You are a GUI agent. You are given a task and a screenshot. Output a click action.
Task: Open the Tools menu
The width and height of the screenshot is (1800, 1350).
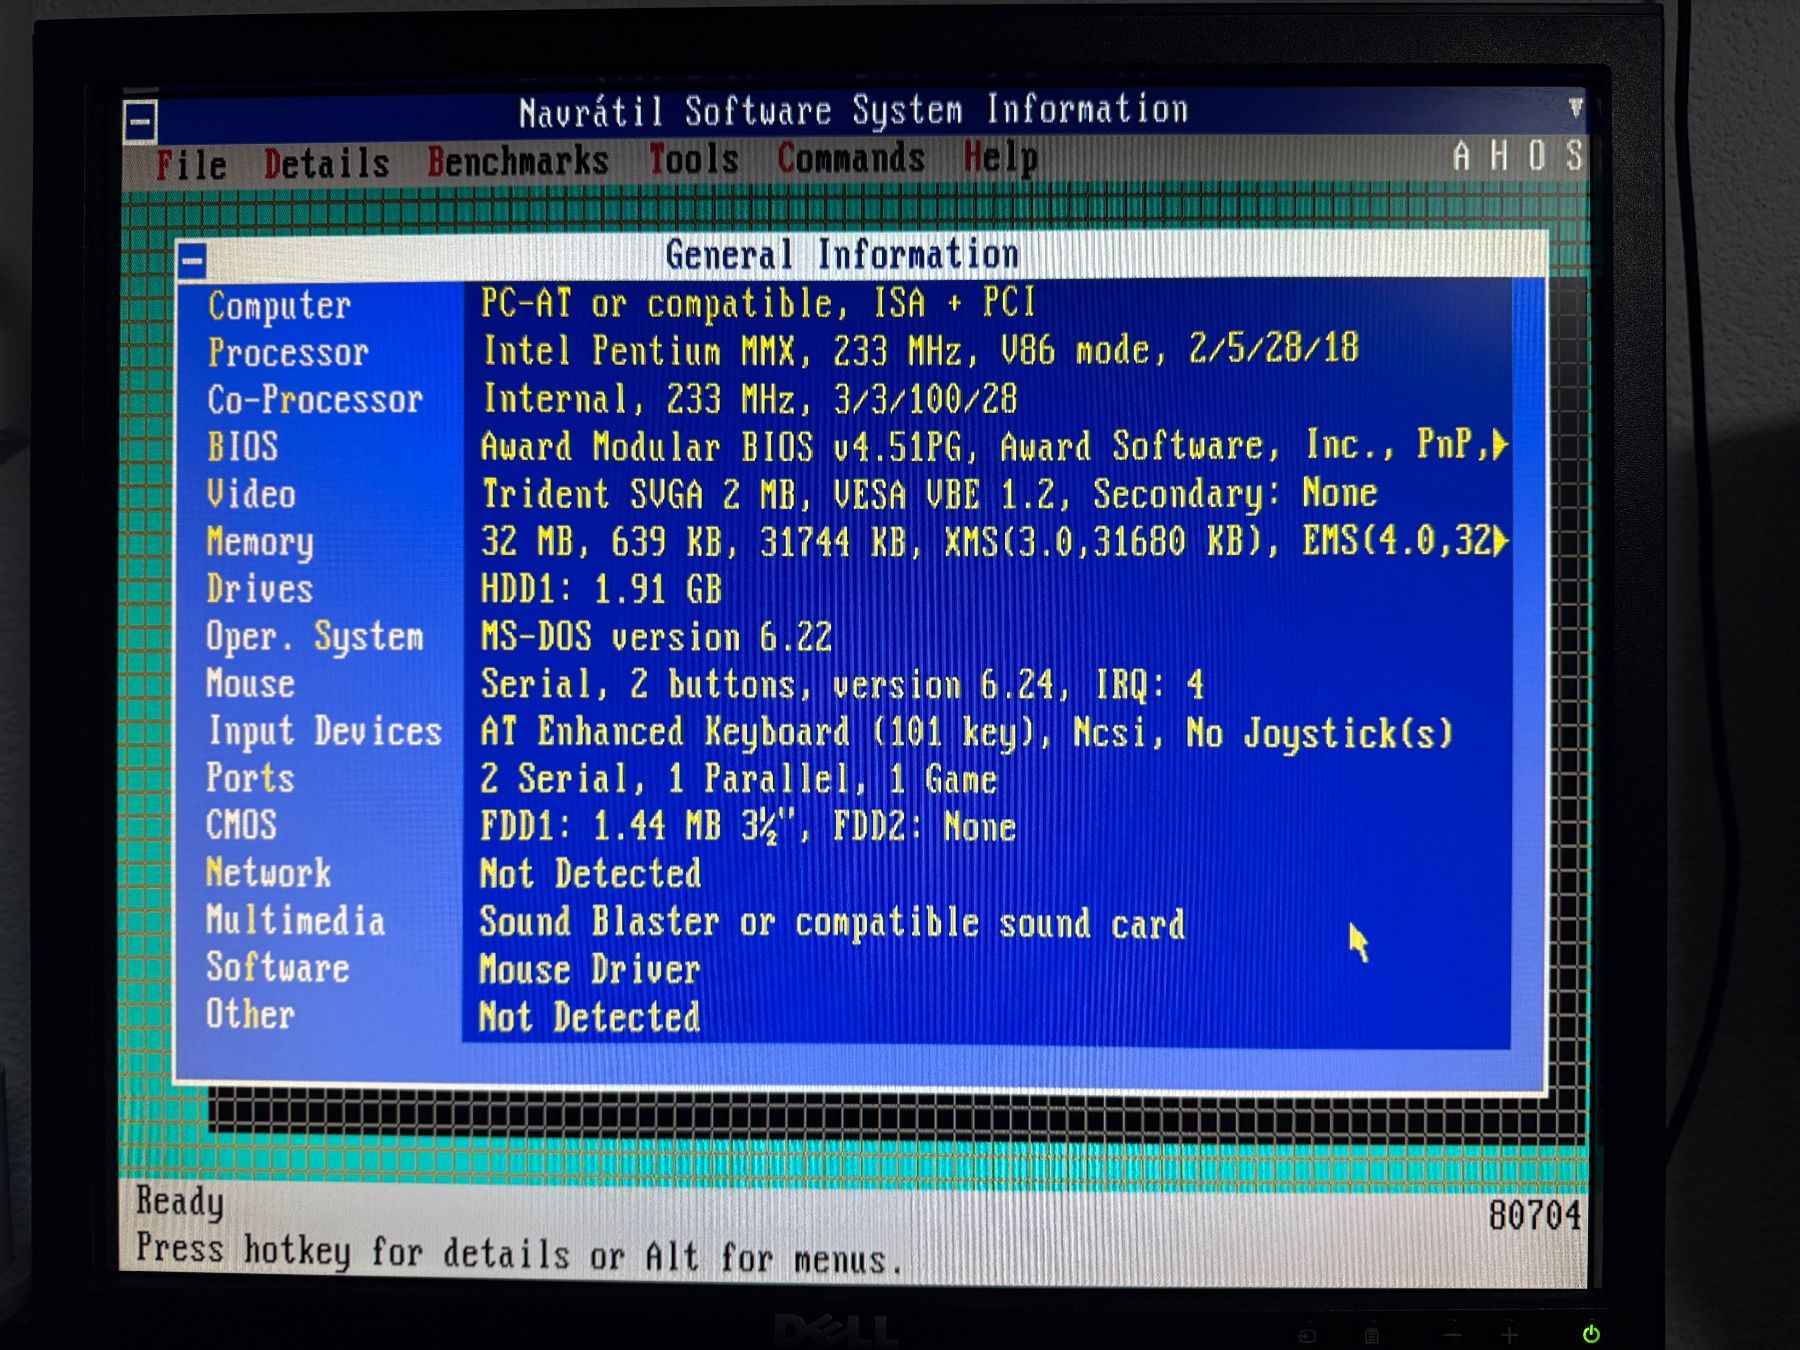[x=694, y=159]
